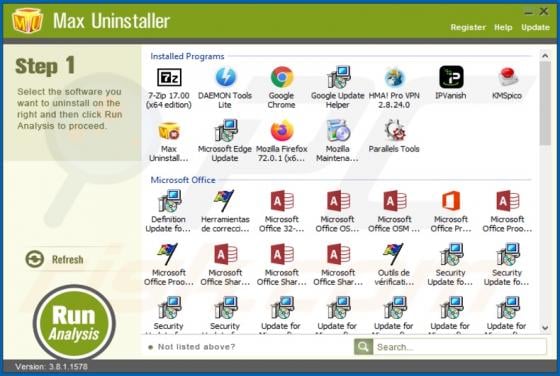The image size is (560, 376).
Task: Pick HMA! Pro VPN 2.8.24.0
Action: coord(394,77)
